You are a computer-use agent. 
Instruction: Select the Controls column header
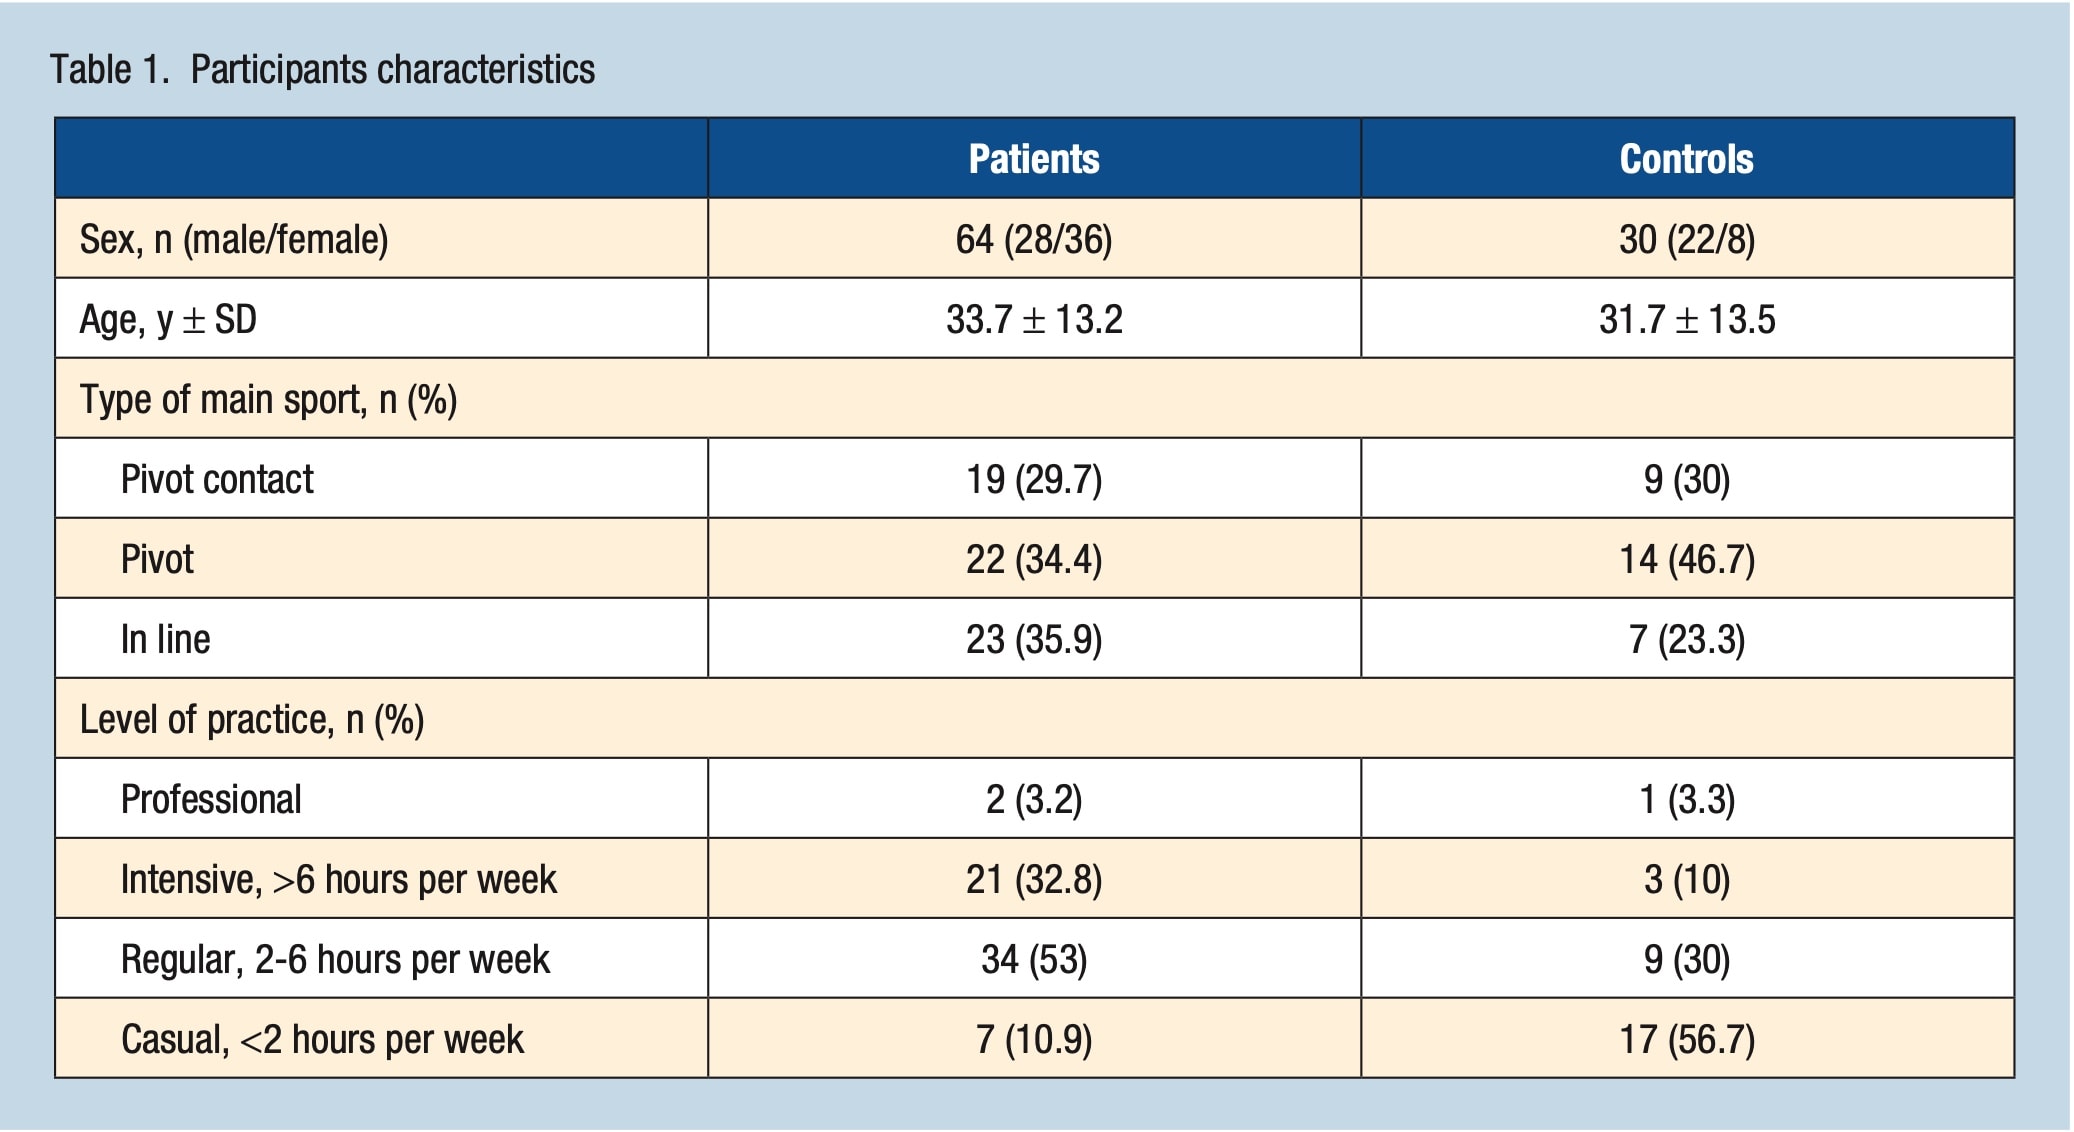(x=1686, y=159)
